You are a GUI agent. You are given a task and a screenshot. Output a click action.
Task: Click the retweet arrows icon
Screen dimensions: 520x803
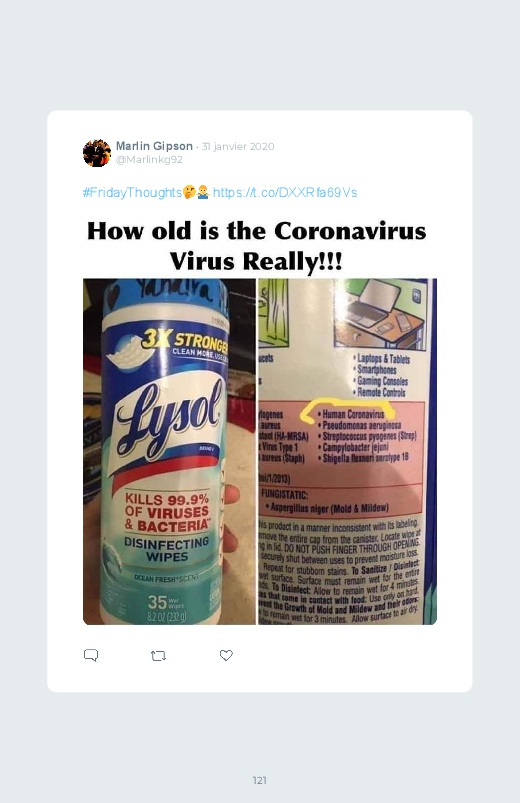pos(158,656)
